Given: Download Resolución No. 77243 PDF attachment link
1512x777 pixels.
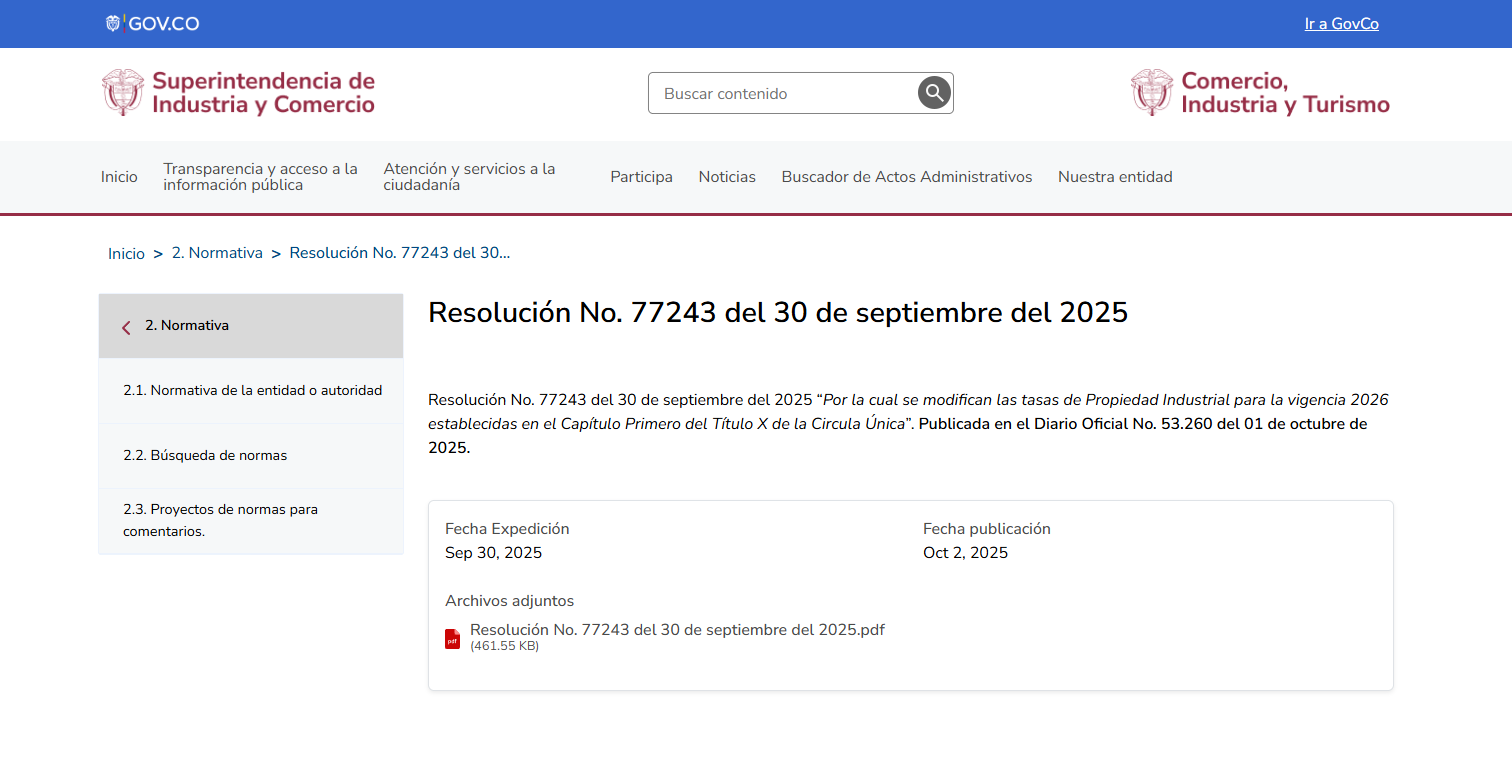Looking at the screenshot, I should [x=677, y=630].
